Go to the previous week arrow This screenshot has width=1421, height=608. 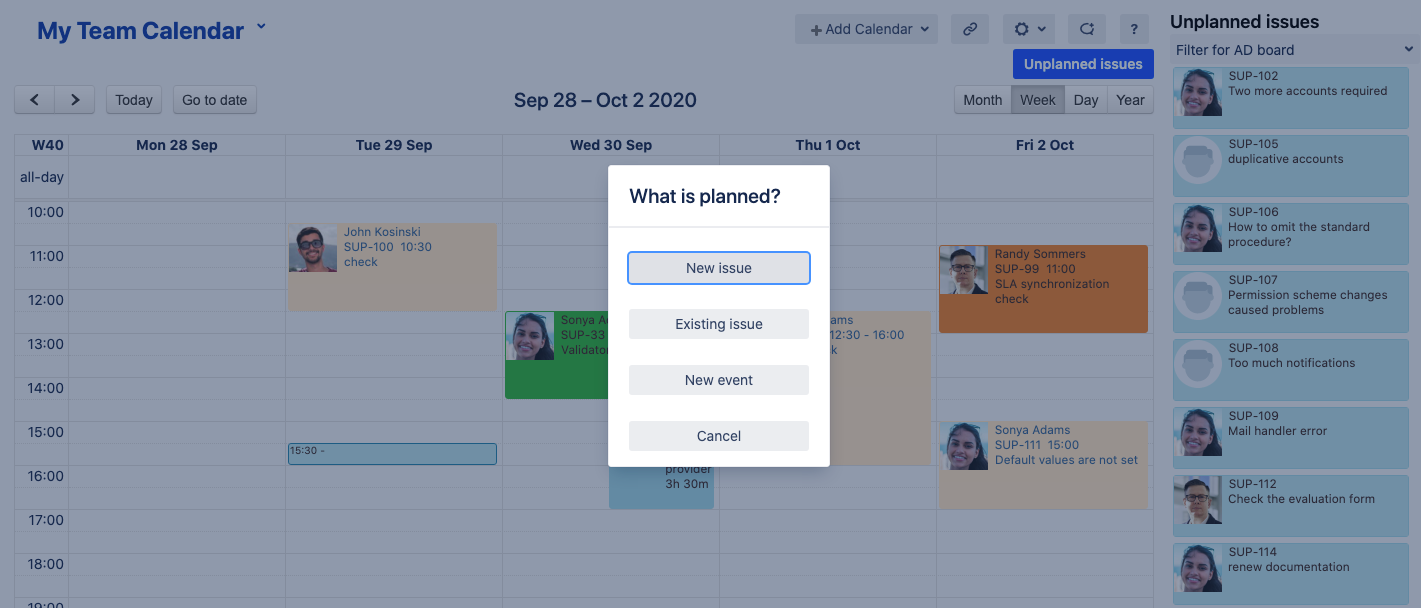click(35, 100)
